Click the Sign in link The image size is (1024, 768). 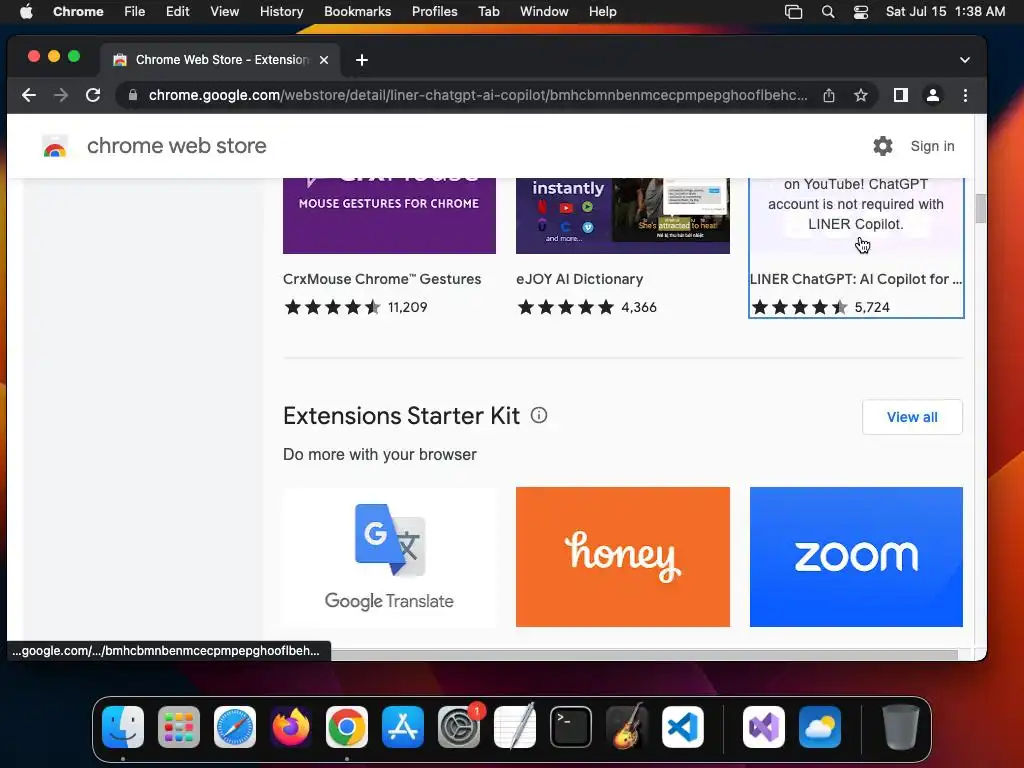pyautogui.click(x=932, y=146)
